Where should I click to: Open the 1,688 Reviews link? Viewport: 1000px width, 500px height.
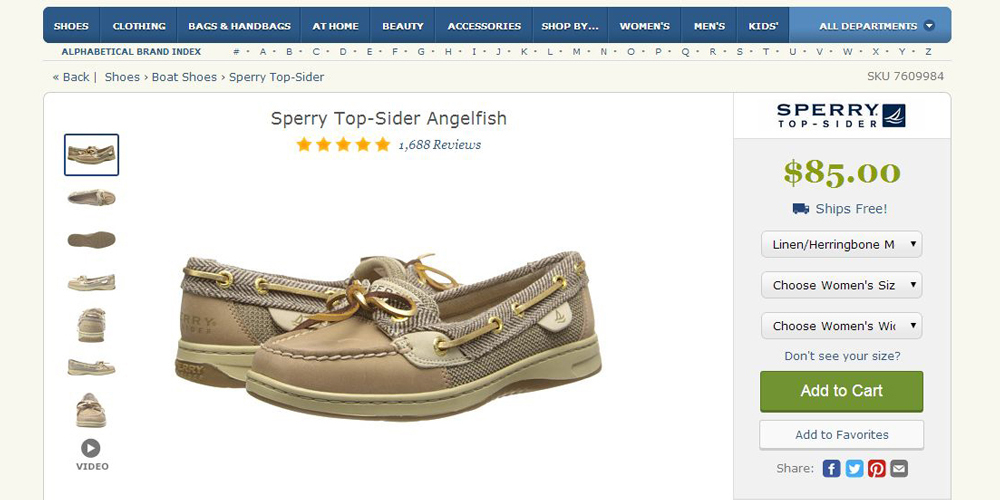tap(439, 145)
